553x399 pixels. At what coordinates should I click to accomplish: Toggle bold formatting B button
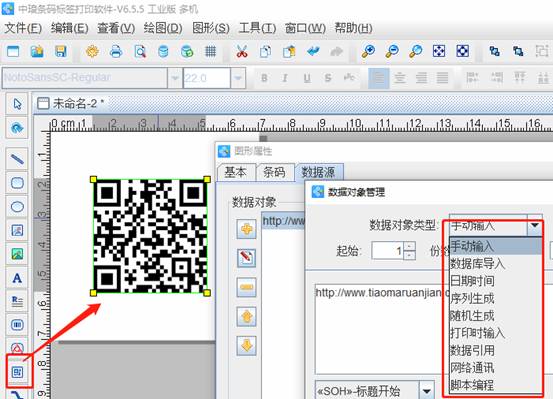coord(264,78)
